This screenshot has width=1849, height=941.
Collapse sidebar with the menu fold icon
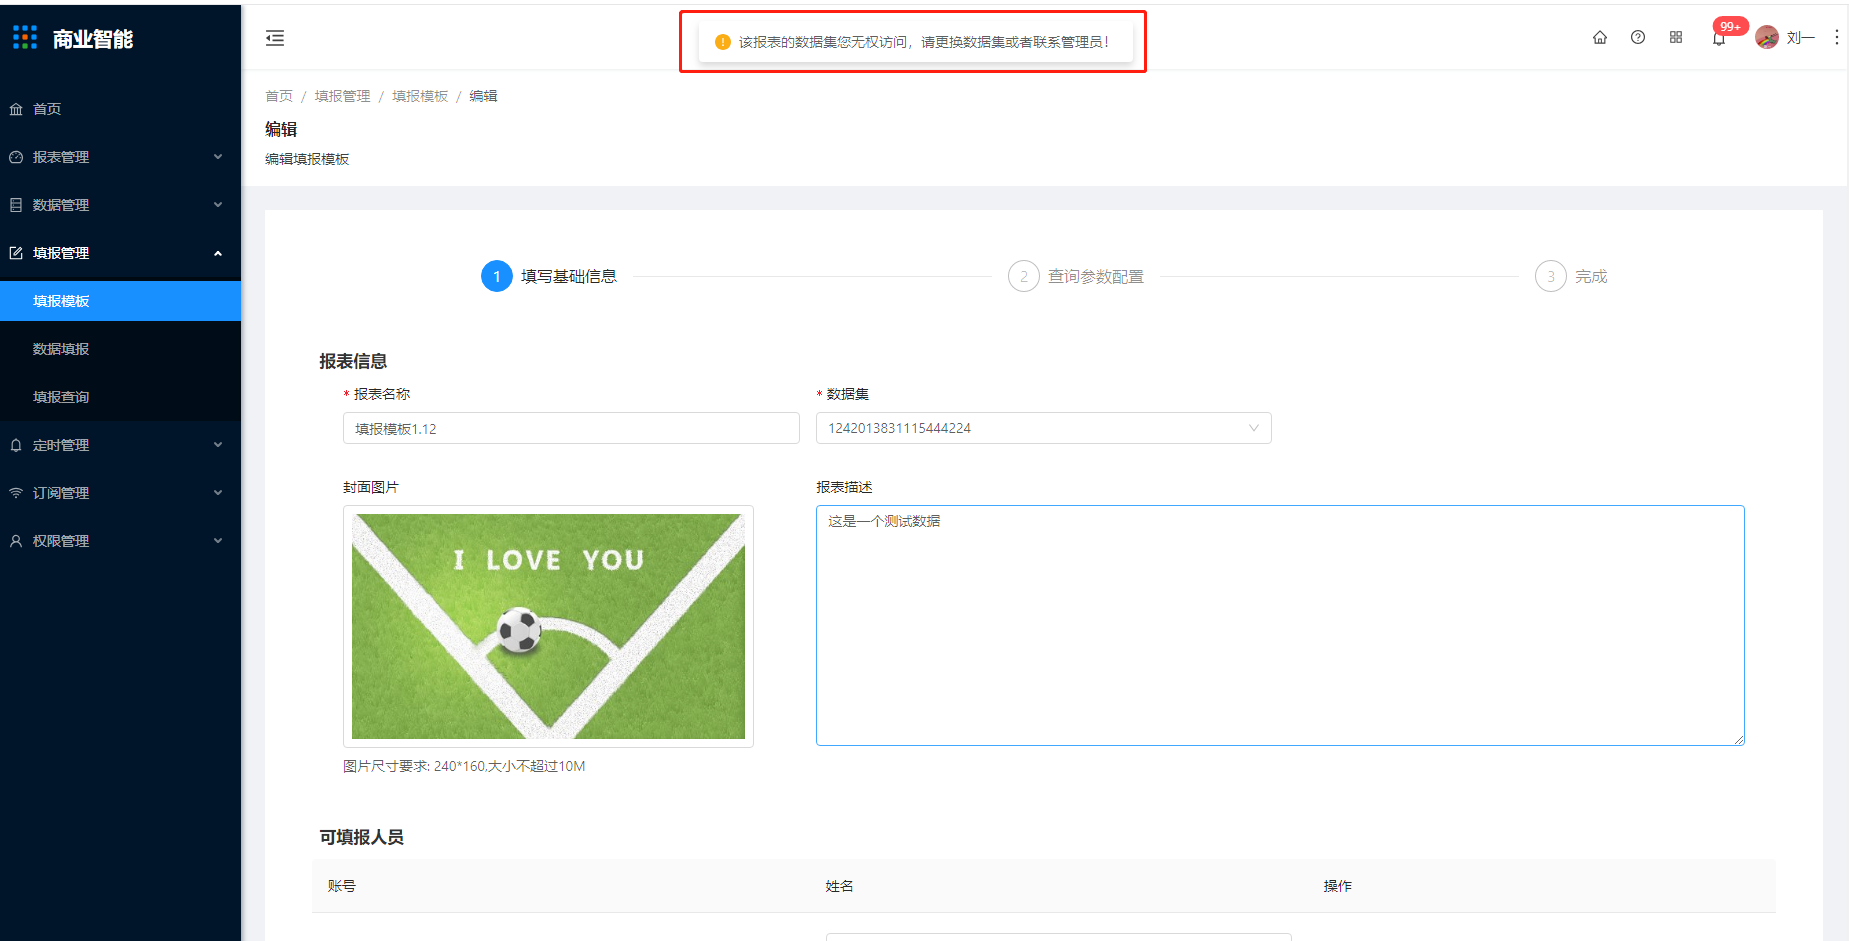pyautogui.click(x=275, y=38)
